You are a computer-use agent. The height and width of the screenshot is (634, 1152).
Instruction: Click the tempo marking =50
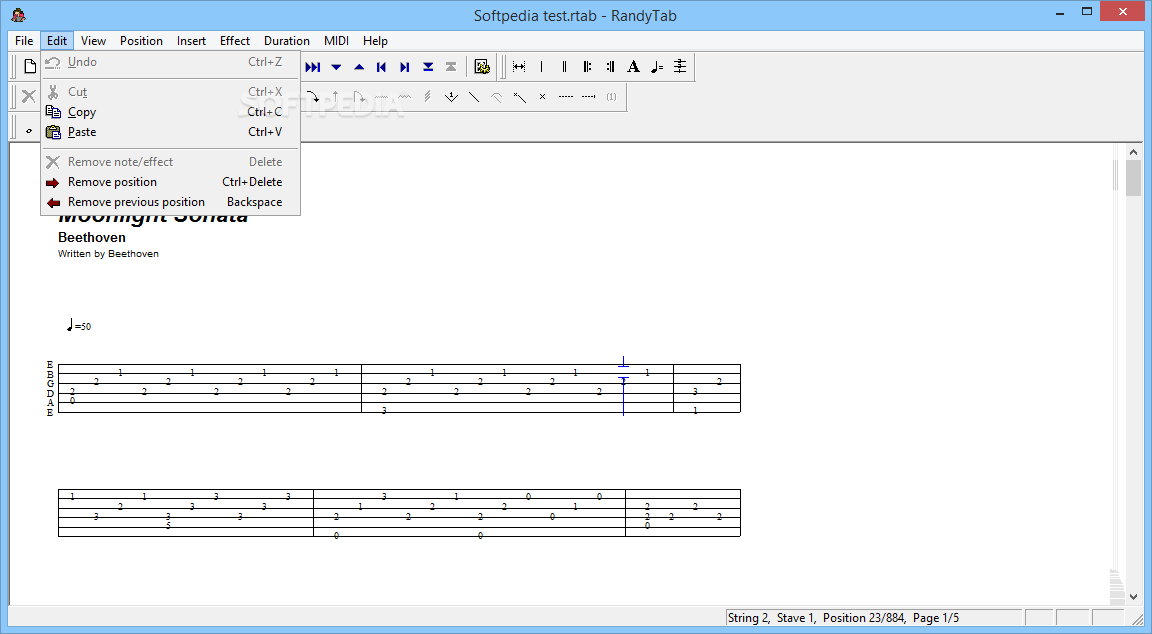tap(79, 325)
